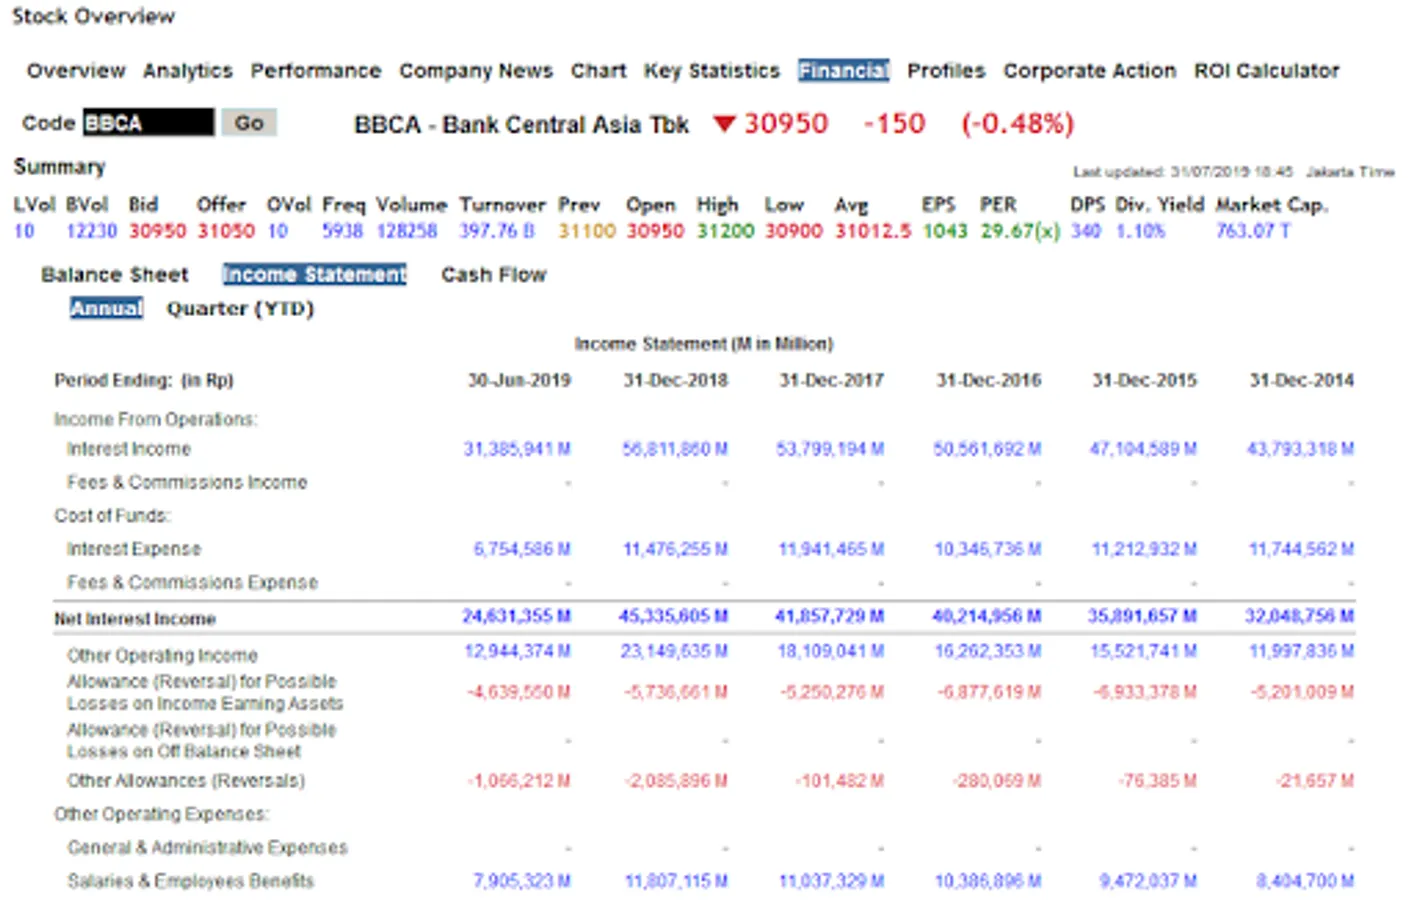Click the Interest Income row label
The height and width of the screenshot is (900, 1413).
tap(129, 449)
